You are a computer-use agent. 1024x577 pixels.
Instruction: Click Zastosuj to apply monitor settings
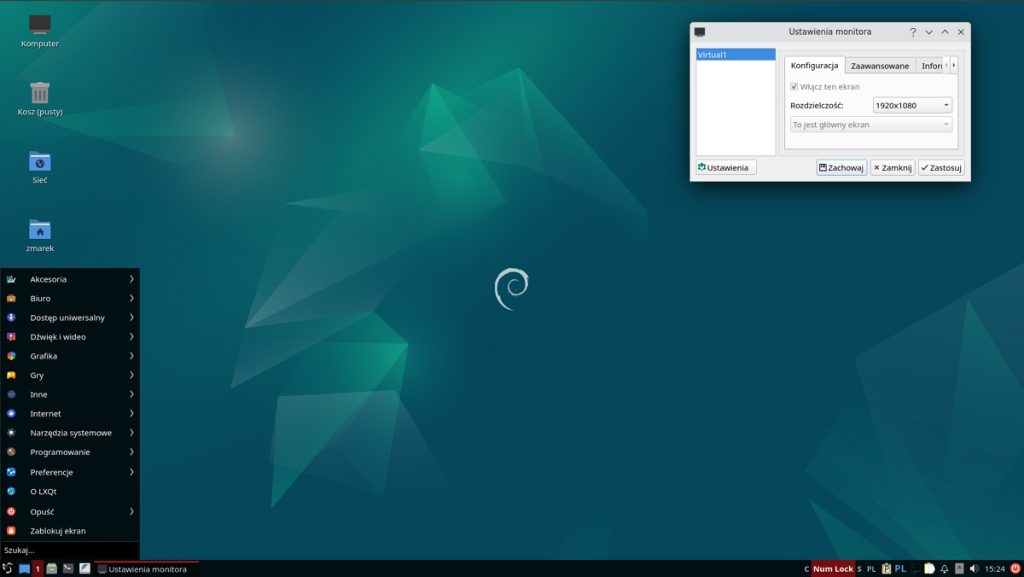(x=939, y=167)
